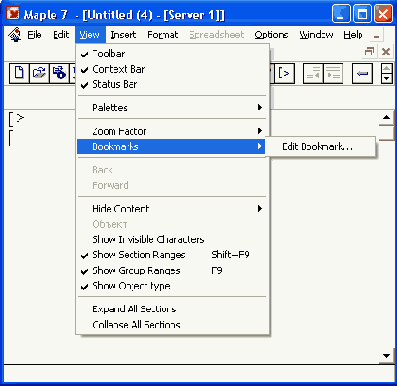Open the Help menu
The width and height of the screenshot is (397, 386).
tap(353, 35)
